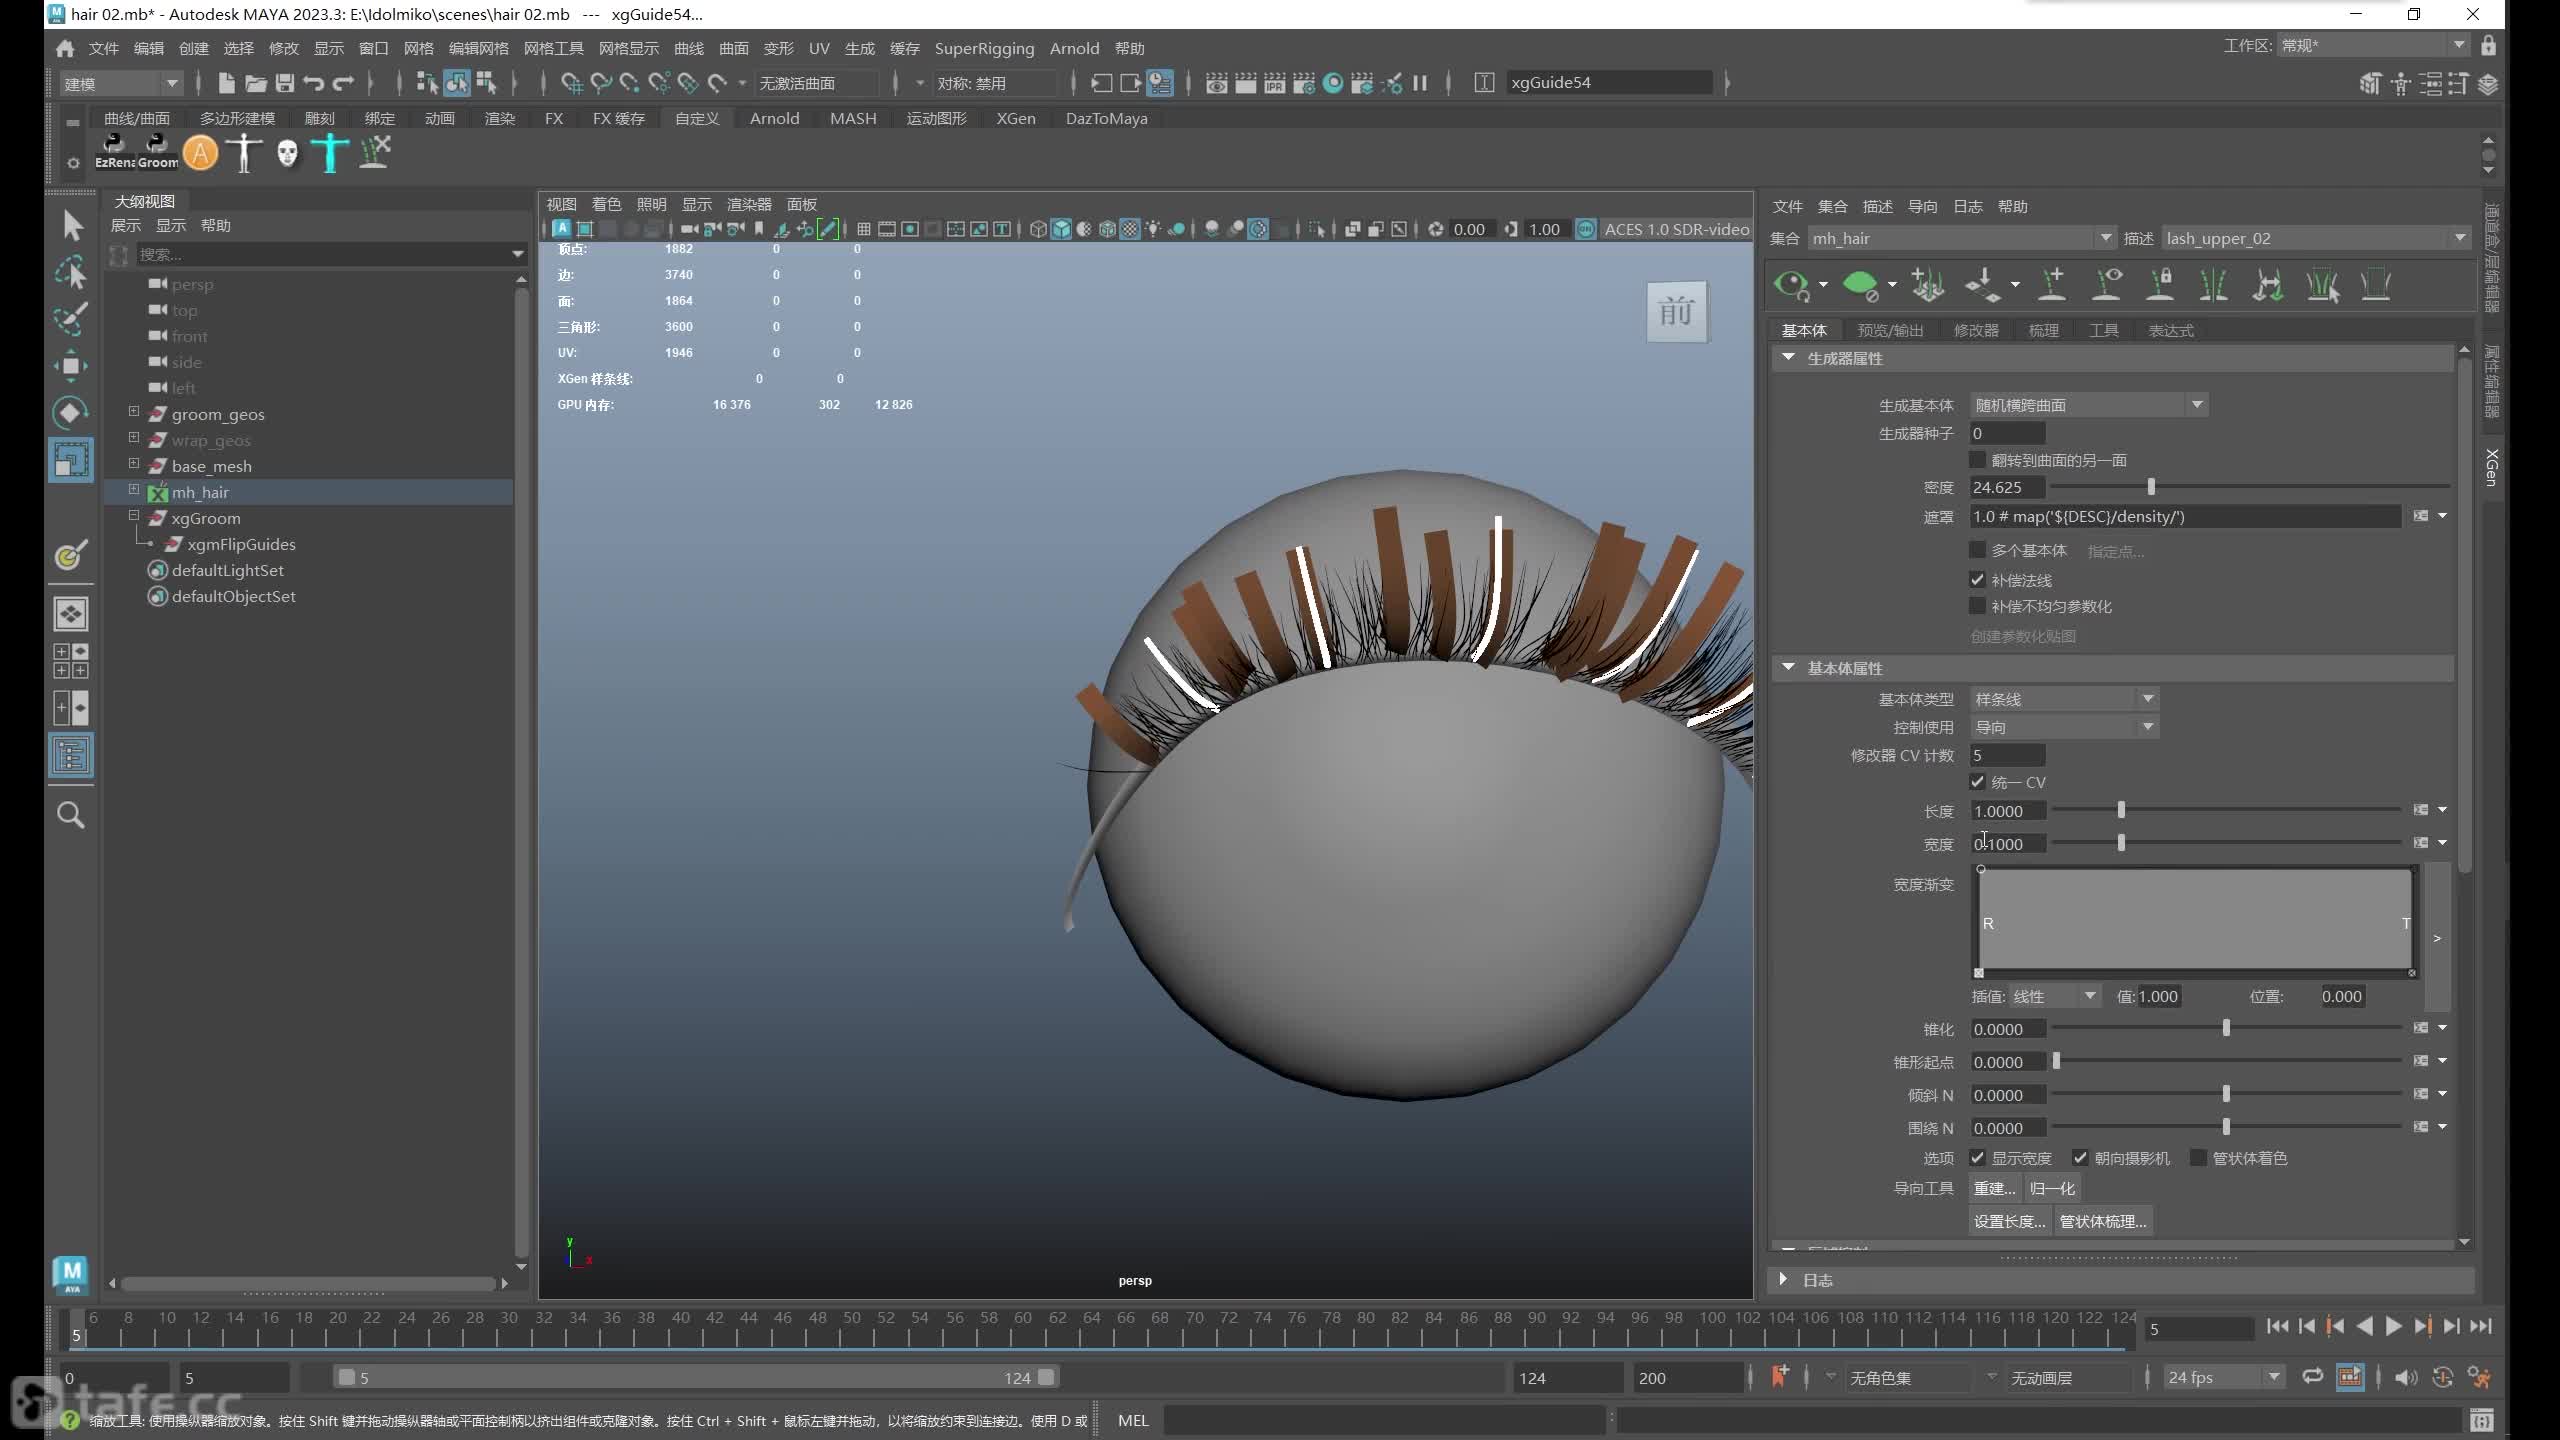Click the Rebuild guide tool button
This screenshot has height=1440, width=2560.
[x=1995, y=1188]
